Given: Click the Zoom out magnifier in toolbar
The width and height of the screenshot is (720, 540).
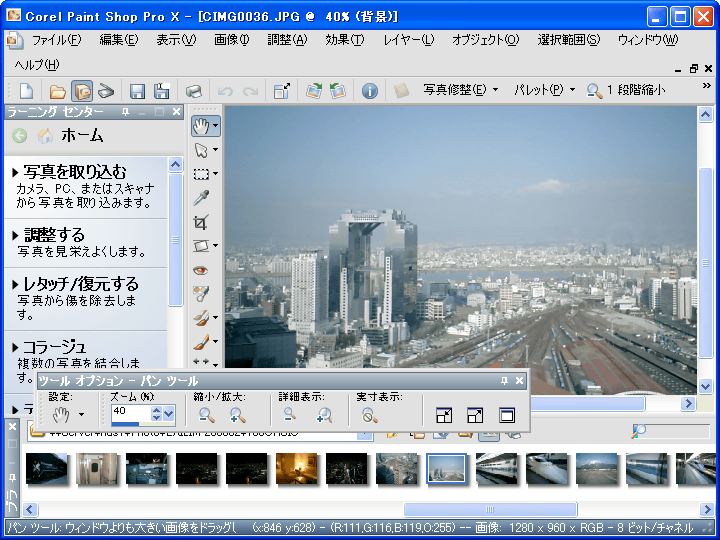Looking at the screenshot, I should [x=595, y=90].
